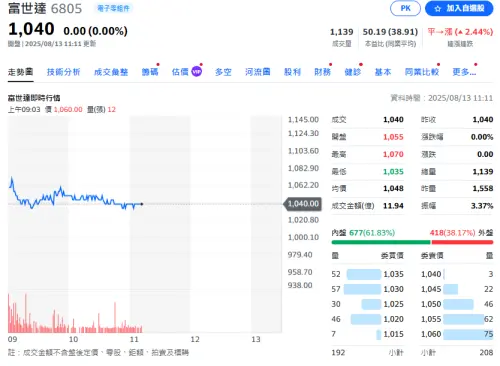Click the 最高 value 1,070
Viewport: 500px width, 366px height.
click(393, 154)
